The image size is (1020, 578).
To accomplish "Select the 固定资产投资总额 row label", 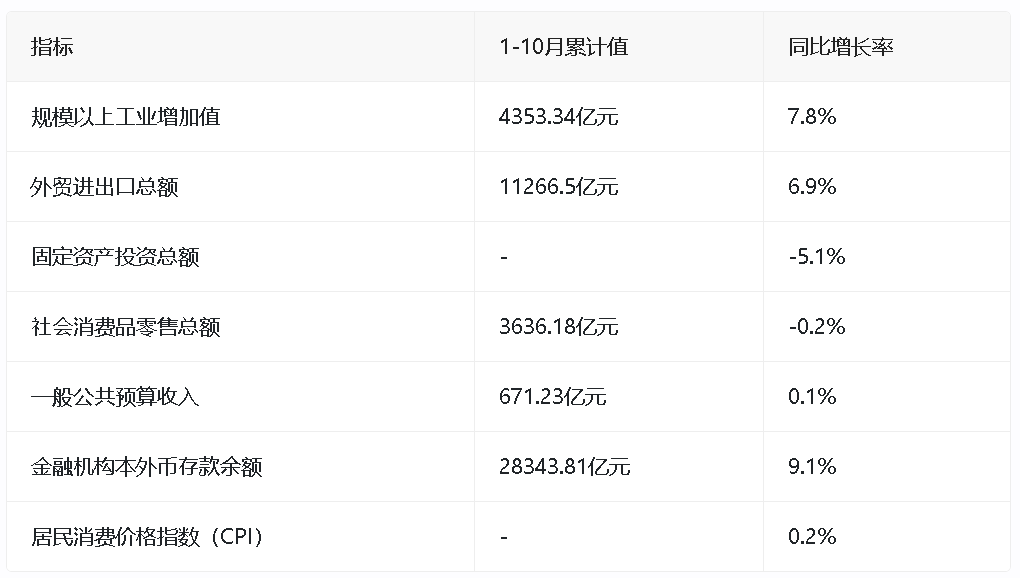I will pyautogui.click(x=115, y=257).
